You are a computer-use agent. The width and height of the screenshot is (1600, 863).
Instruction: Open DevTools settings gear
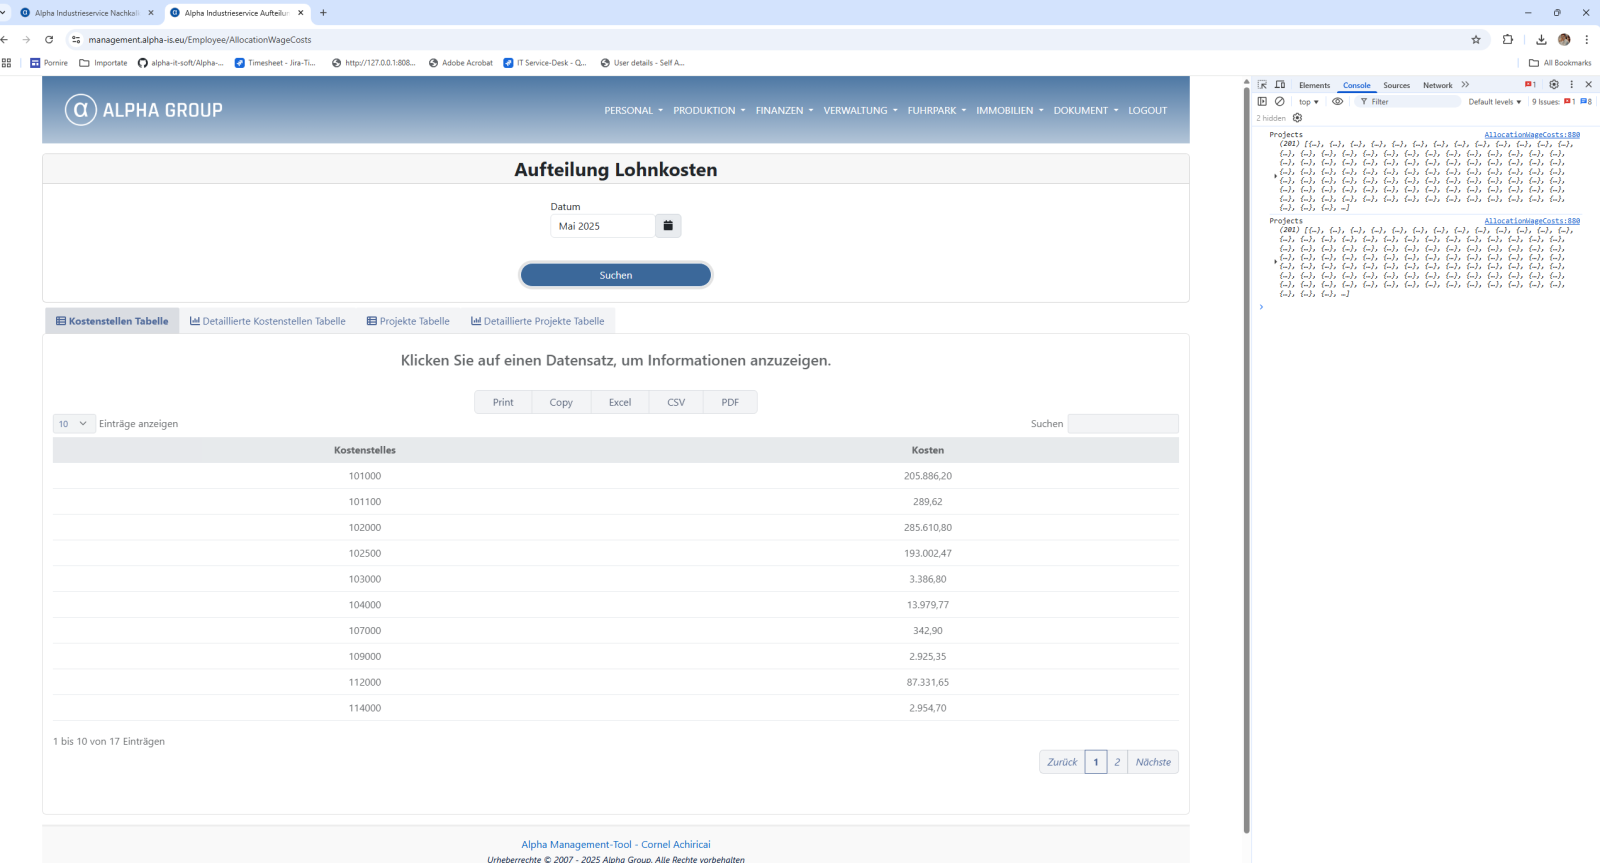tap(1553, 85)
